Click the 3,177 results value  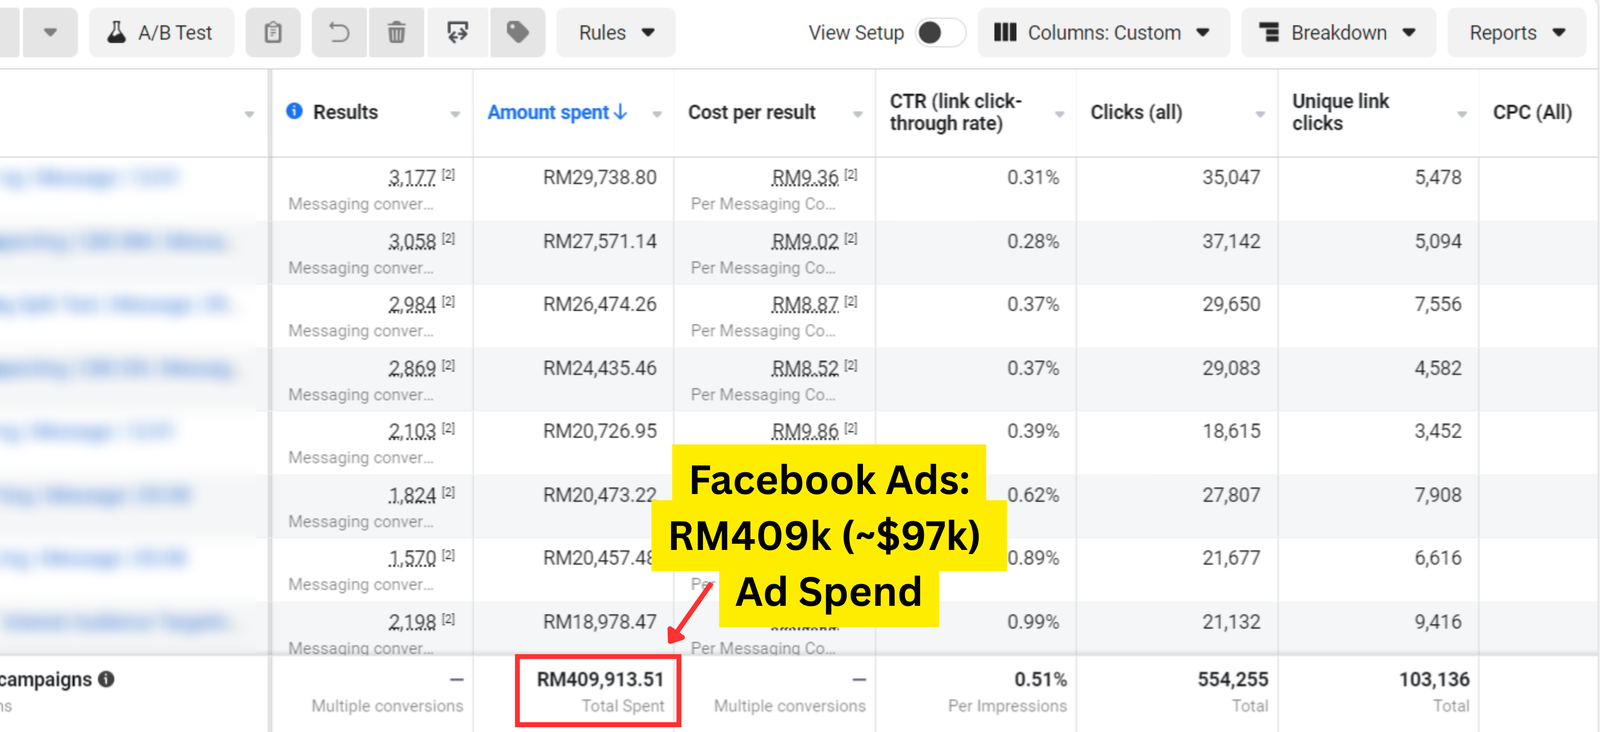412,178
